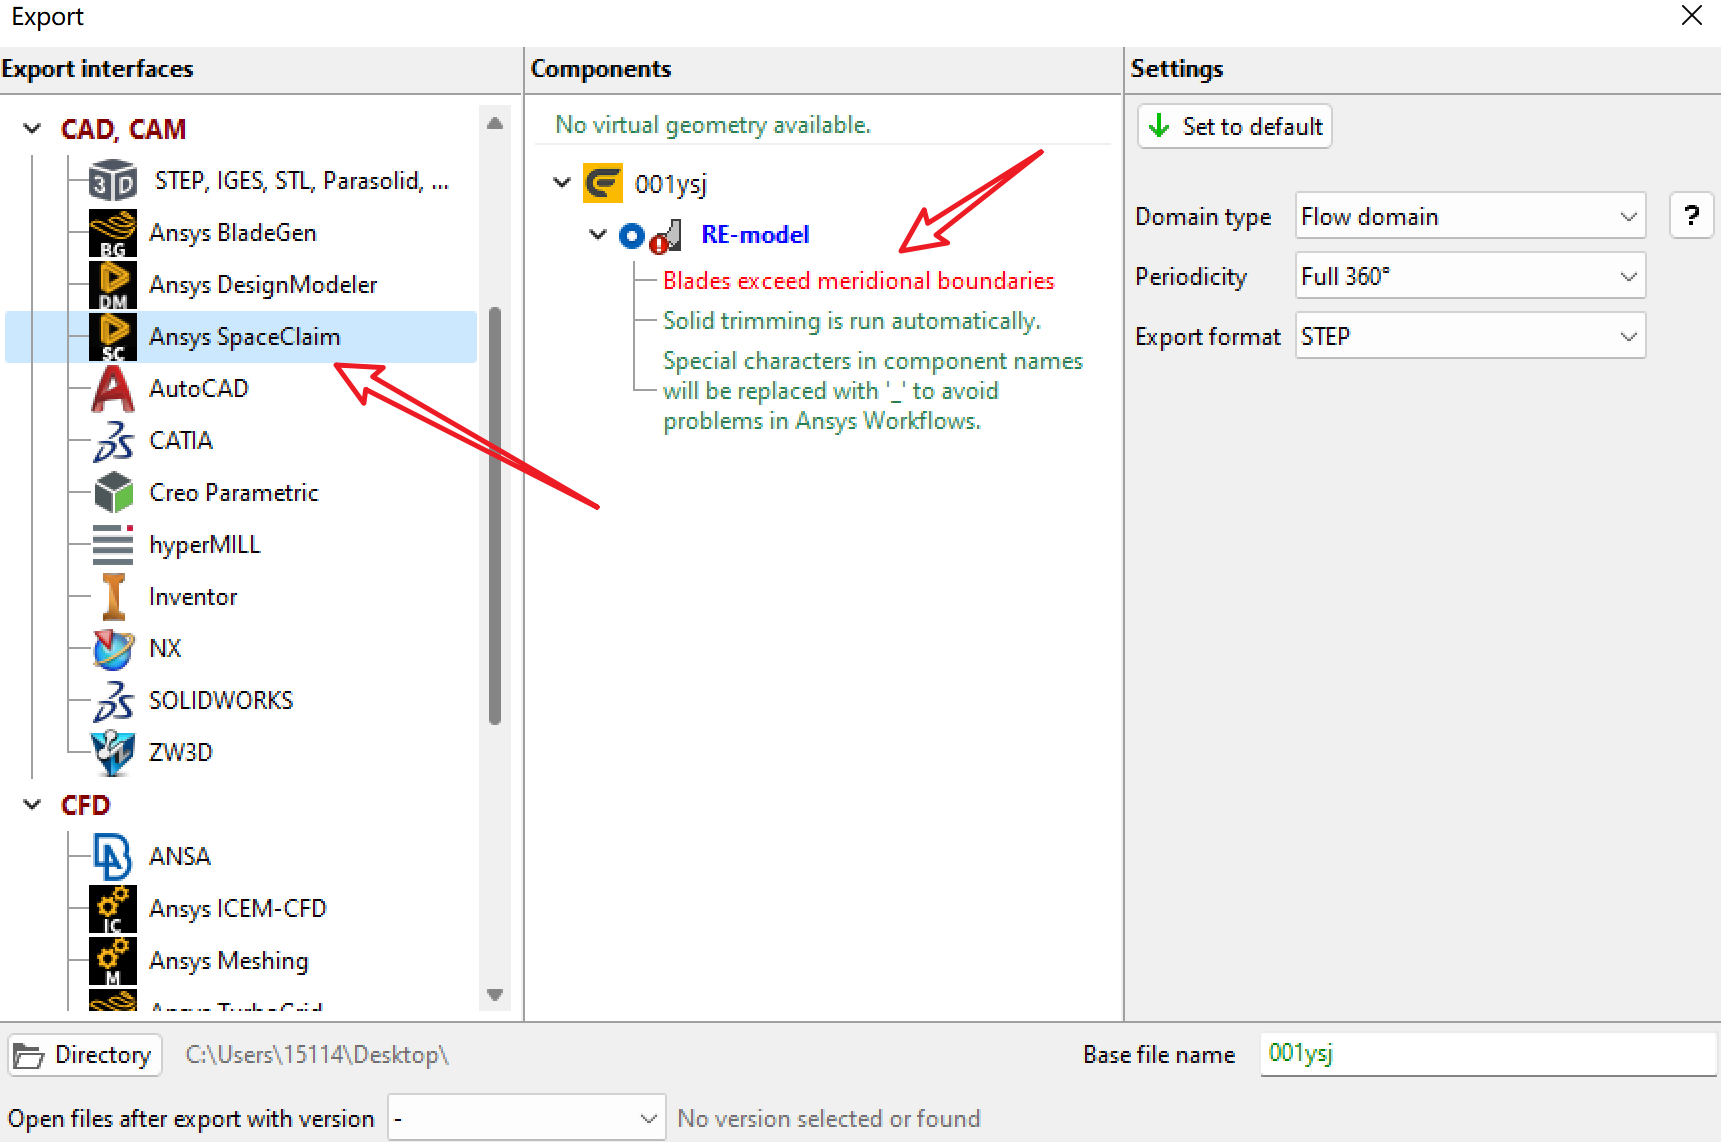Click the Ansys ICEM-CFD icon

click(x=113, y=909)
